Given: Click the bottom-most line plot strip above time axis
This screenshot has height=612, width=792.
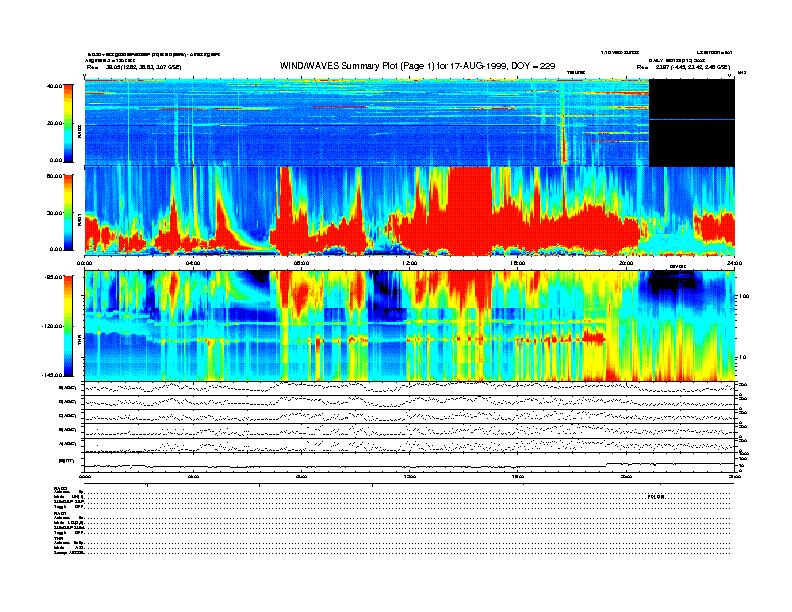Looking at the screenshot, I should (410, 463).
